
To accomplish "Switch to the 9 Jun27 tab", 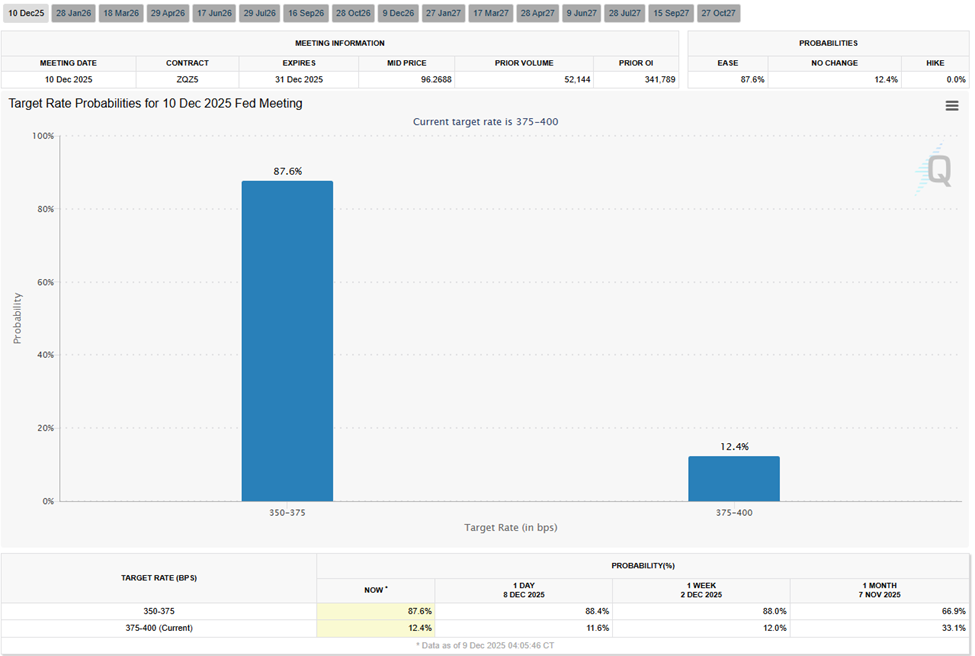I will [x=581, y=12].
